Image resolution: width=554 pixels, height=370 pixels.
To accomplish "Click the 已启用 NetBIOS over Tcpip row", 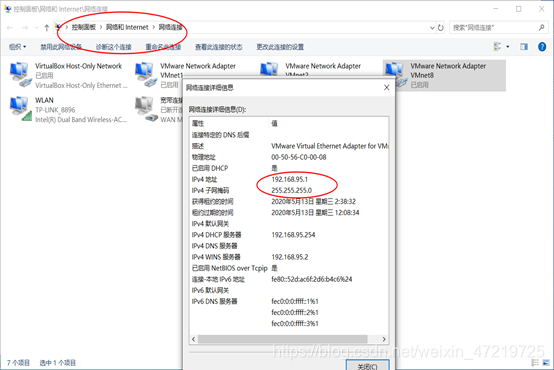I will [x=289, y=268].
